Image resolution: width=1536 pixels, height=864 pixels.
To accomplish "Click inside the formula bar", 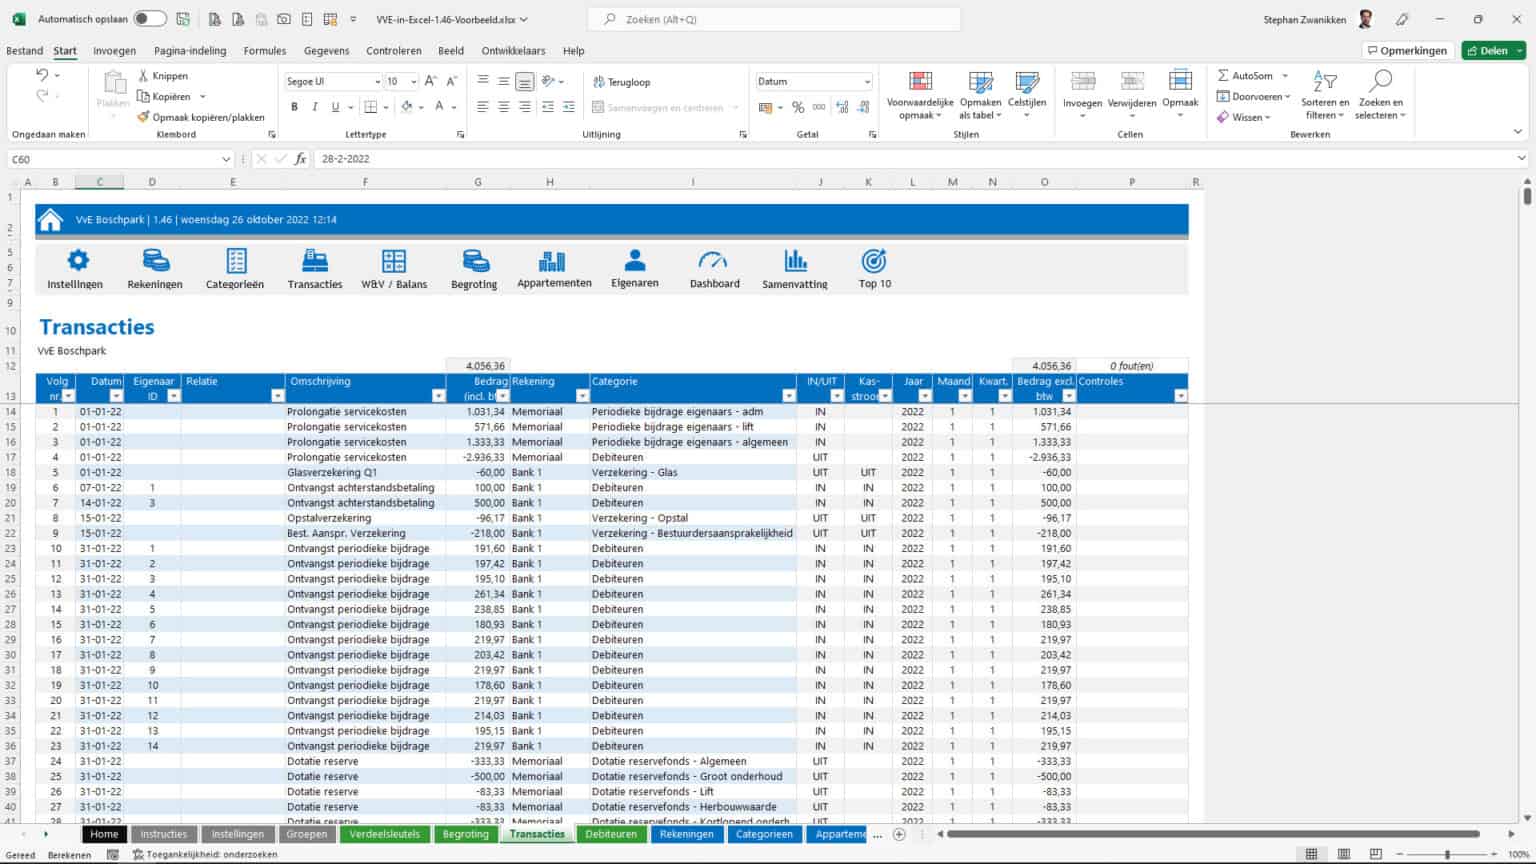I will 500,158.
